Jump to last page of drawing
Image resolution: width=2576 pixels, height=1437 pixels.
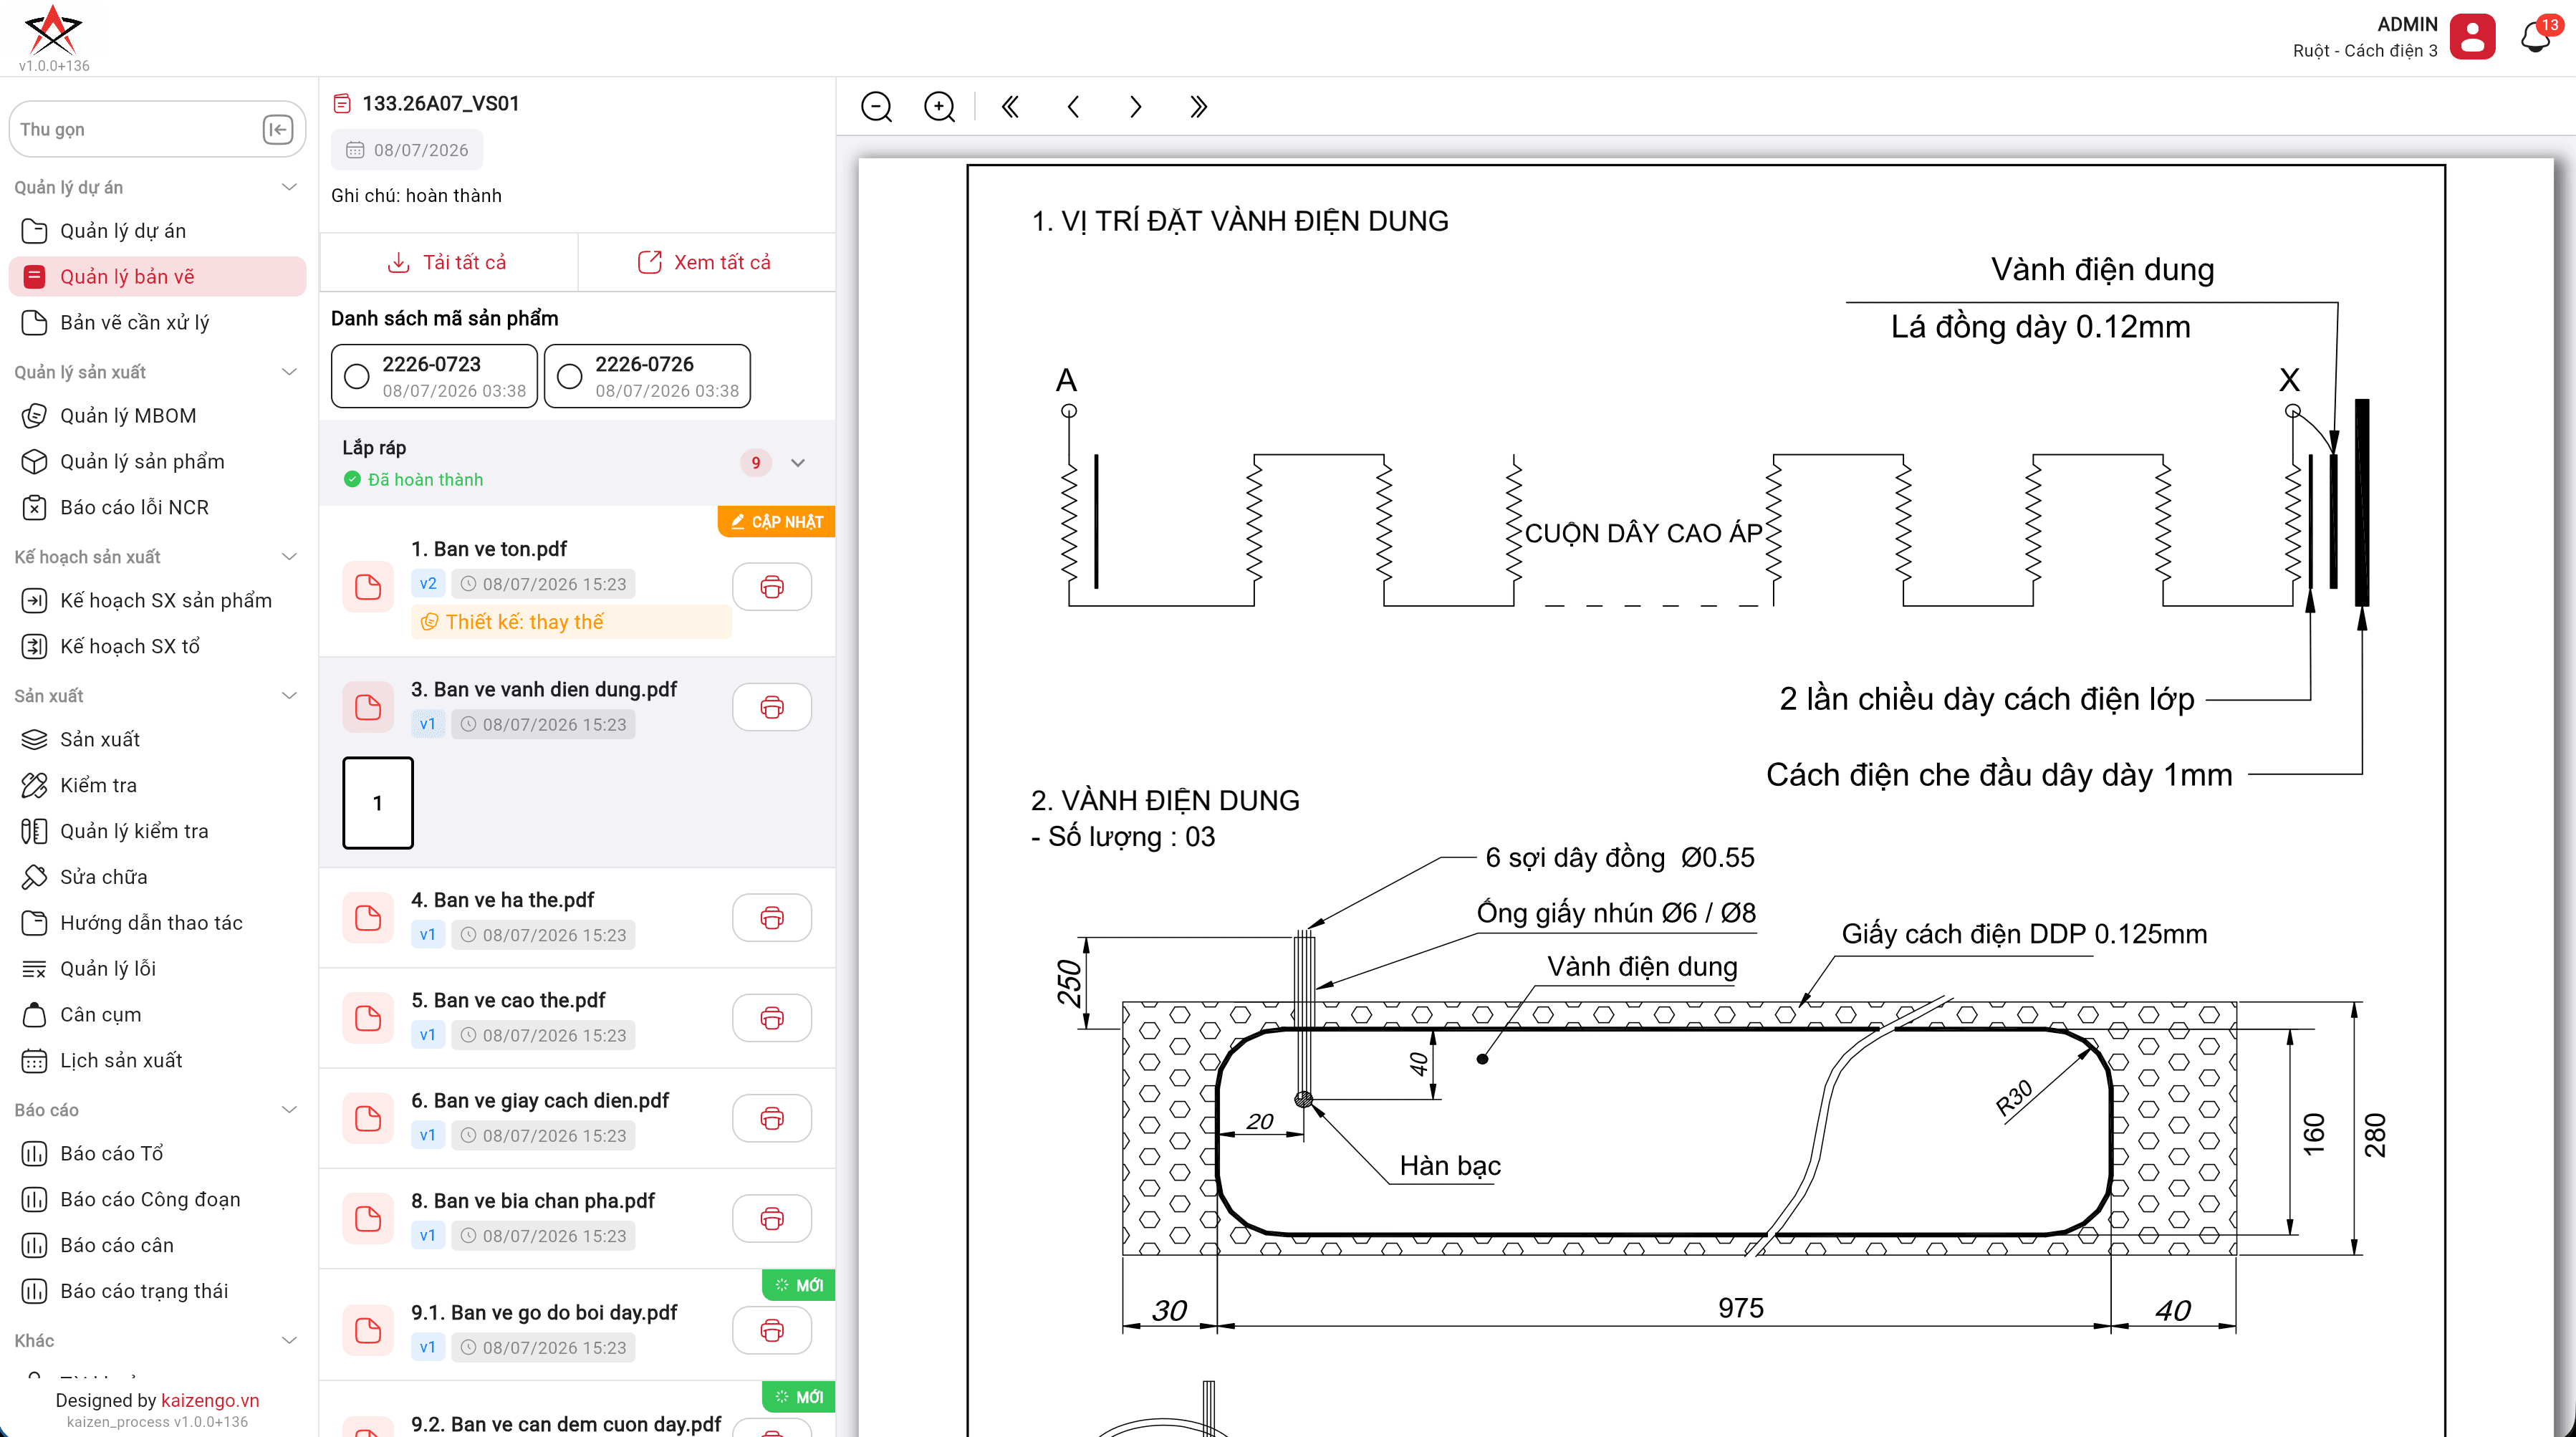tap(1198, 107)
